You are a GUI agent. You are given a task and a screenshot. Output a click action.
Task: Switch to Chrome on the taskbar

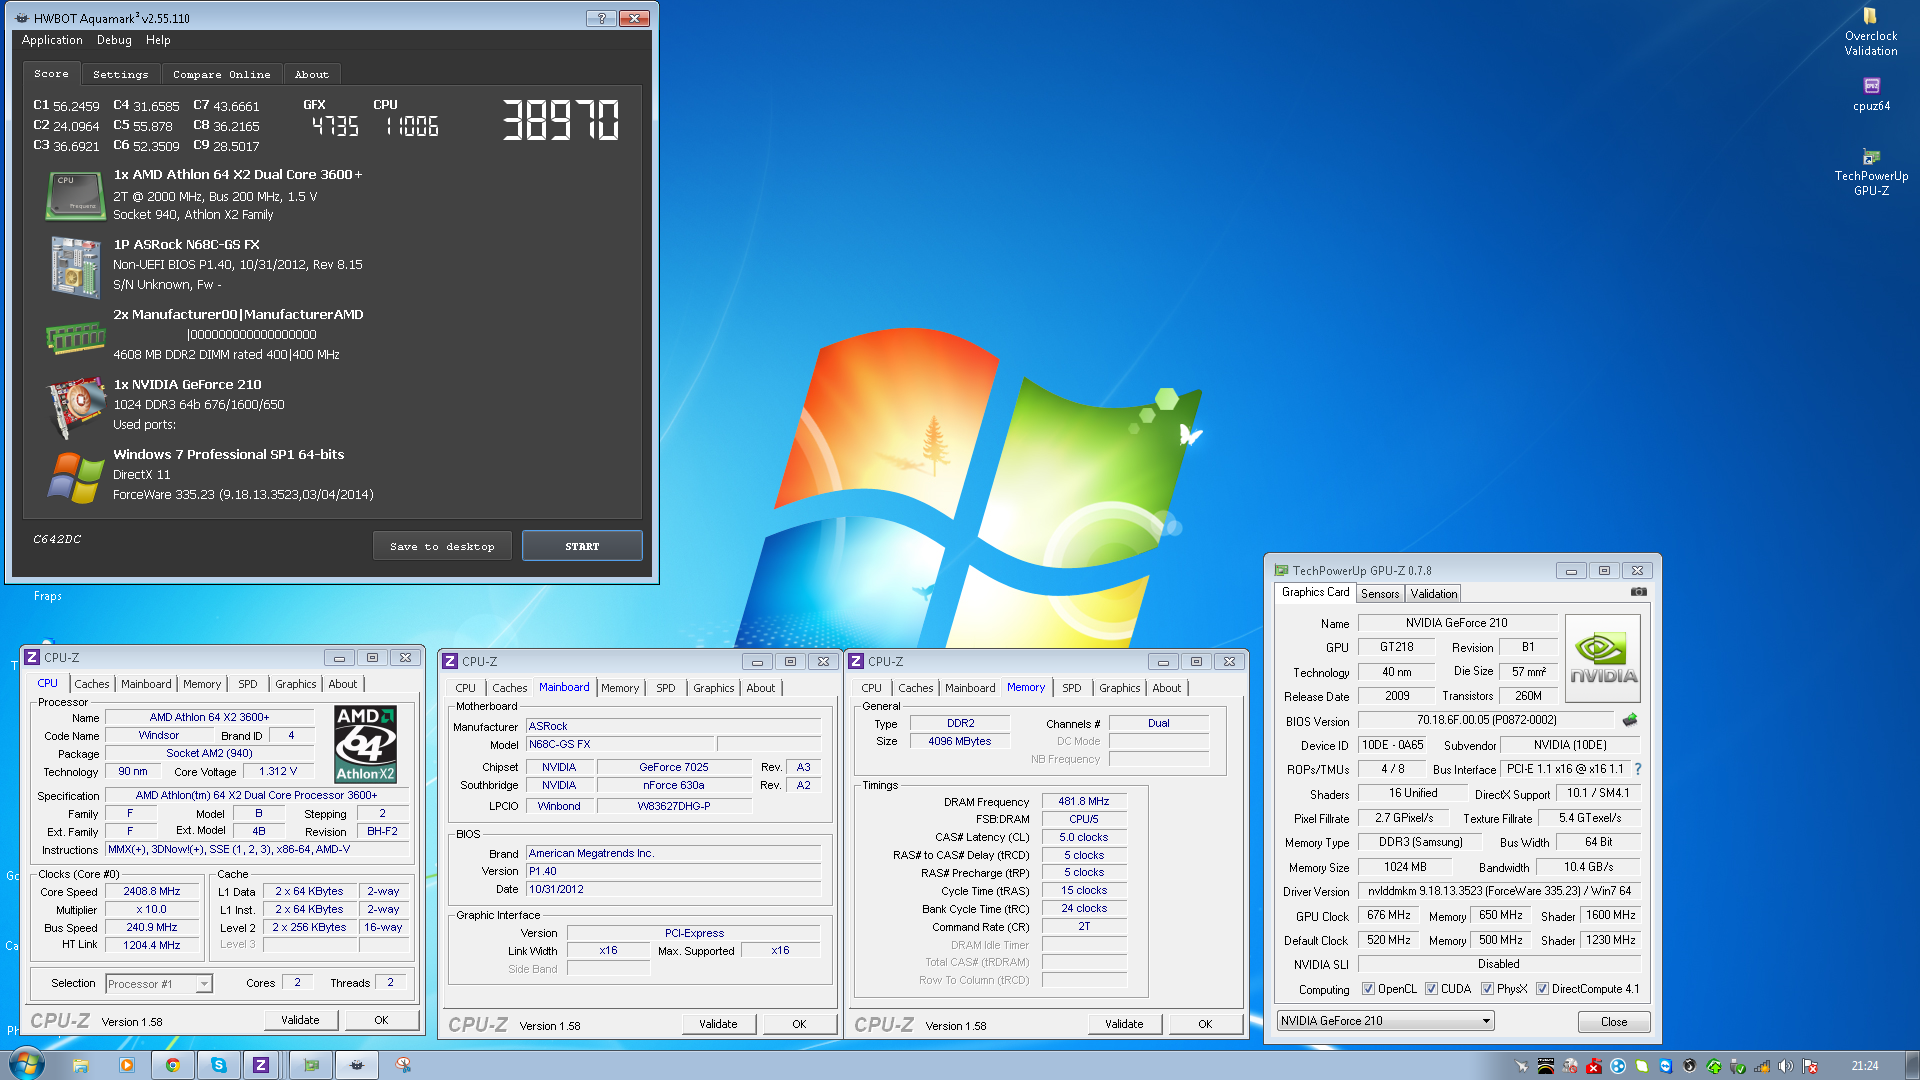(x=173, y=1065)
